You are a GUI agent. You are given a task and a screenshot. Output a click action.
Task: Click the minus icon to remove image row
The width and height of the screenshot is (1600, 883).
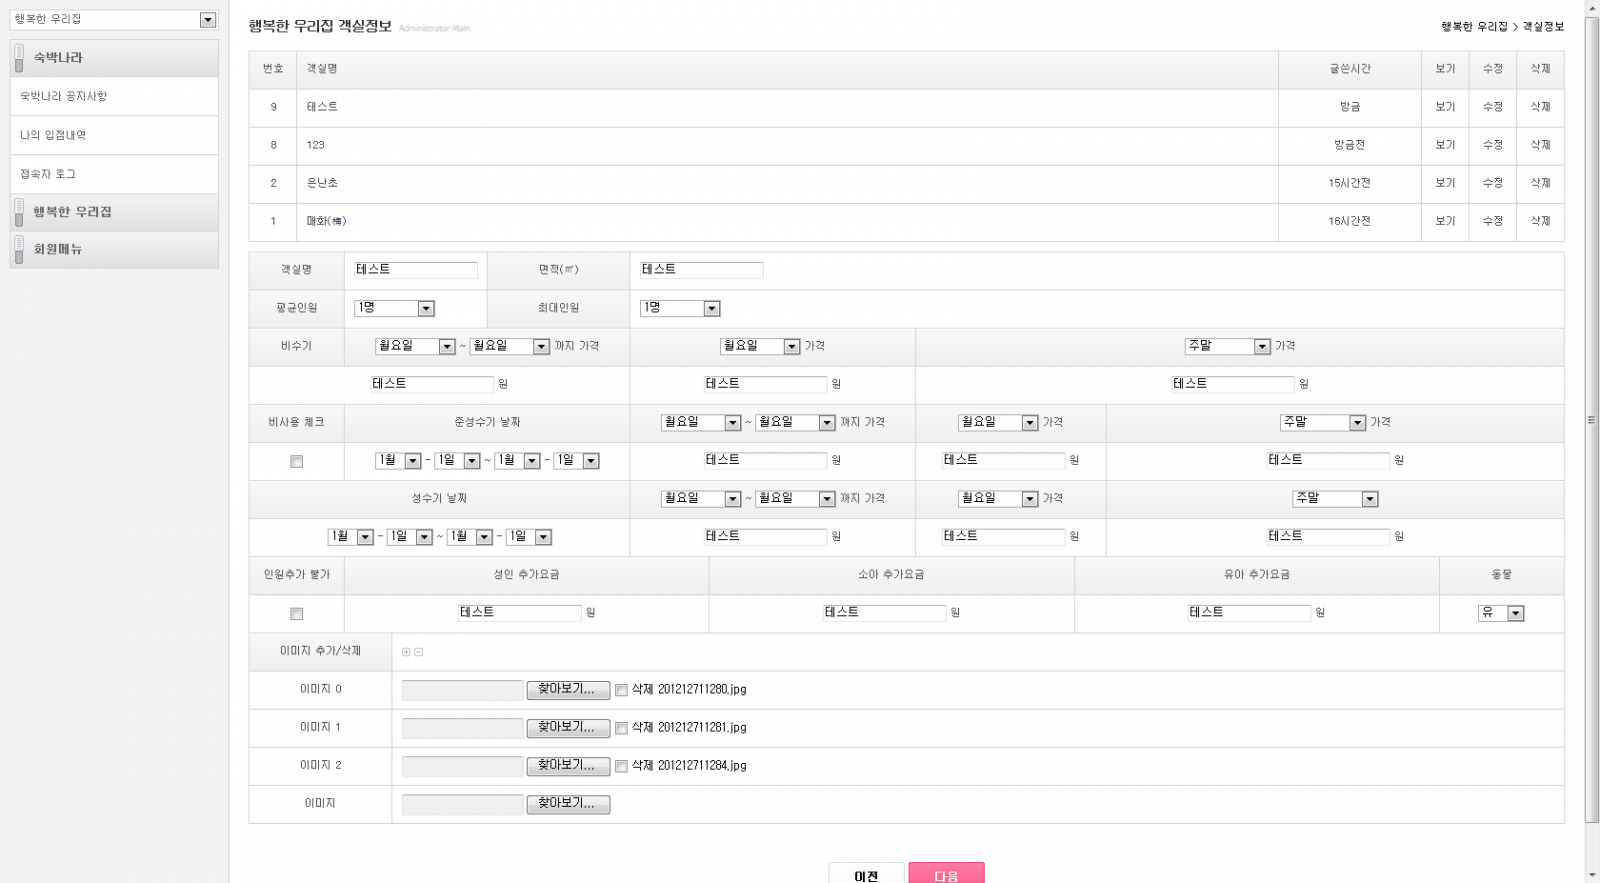(x=419, y=652)
